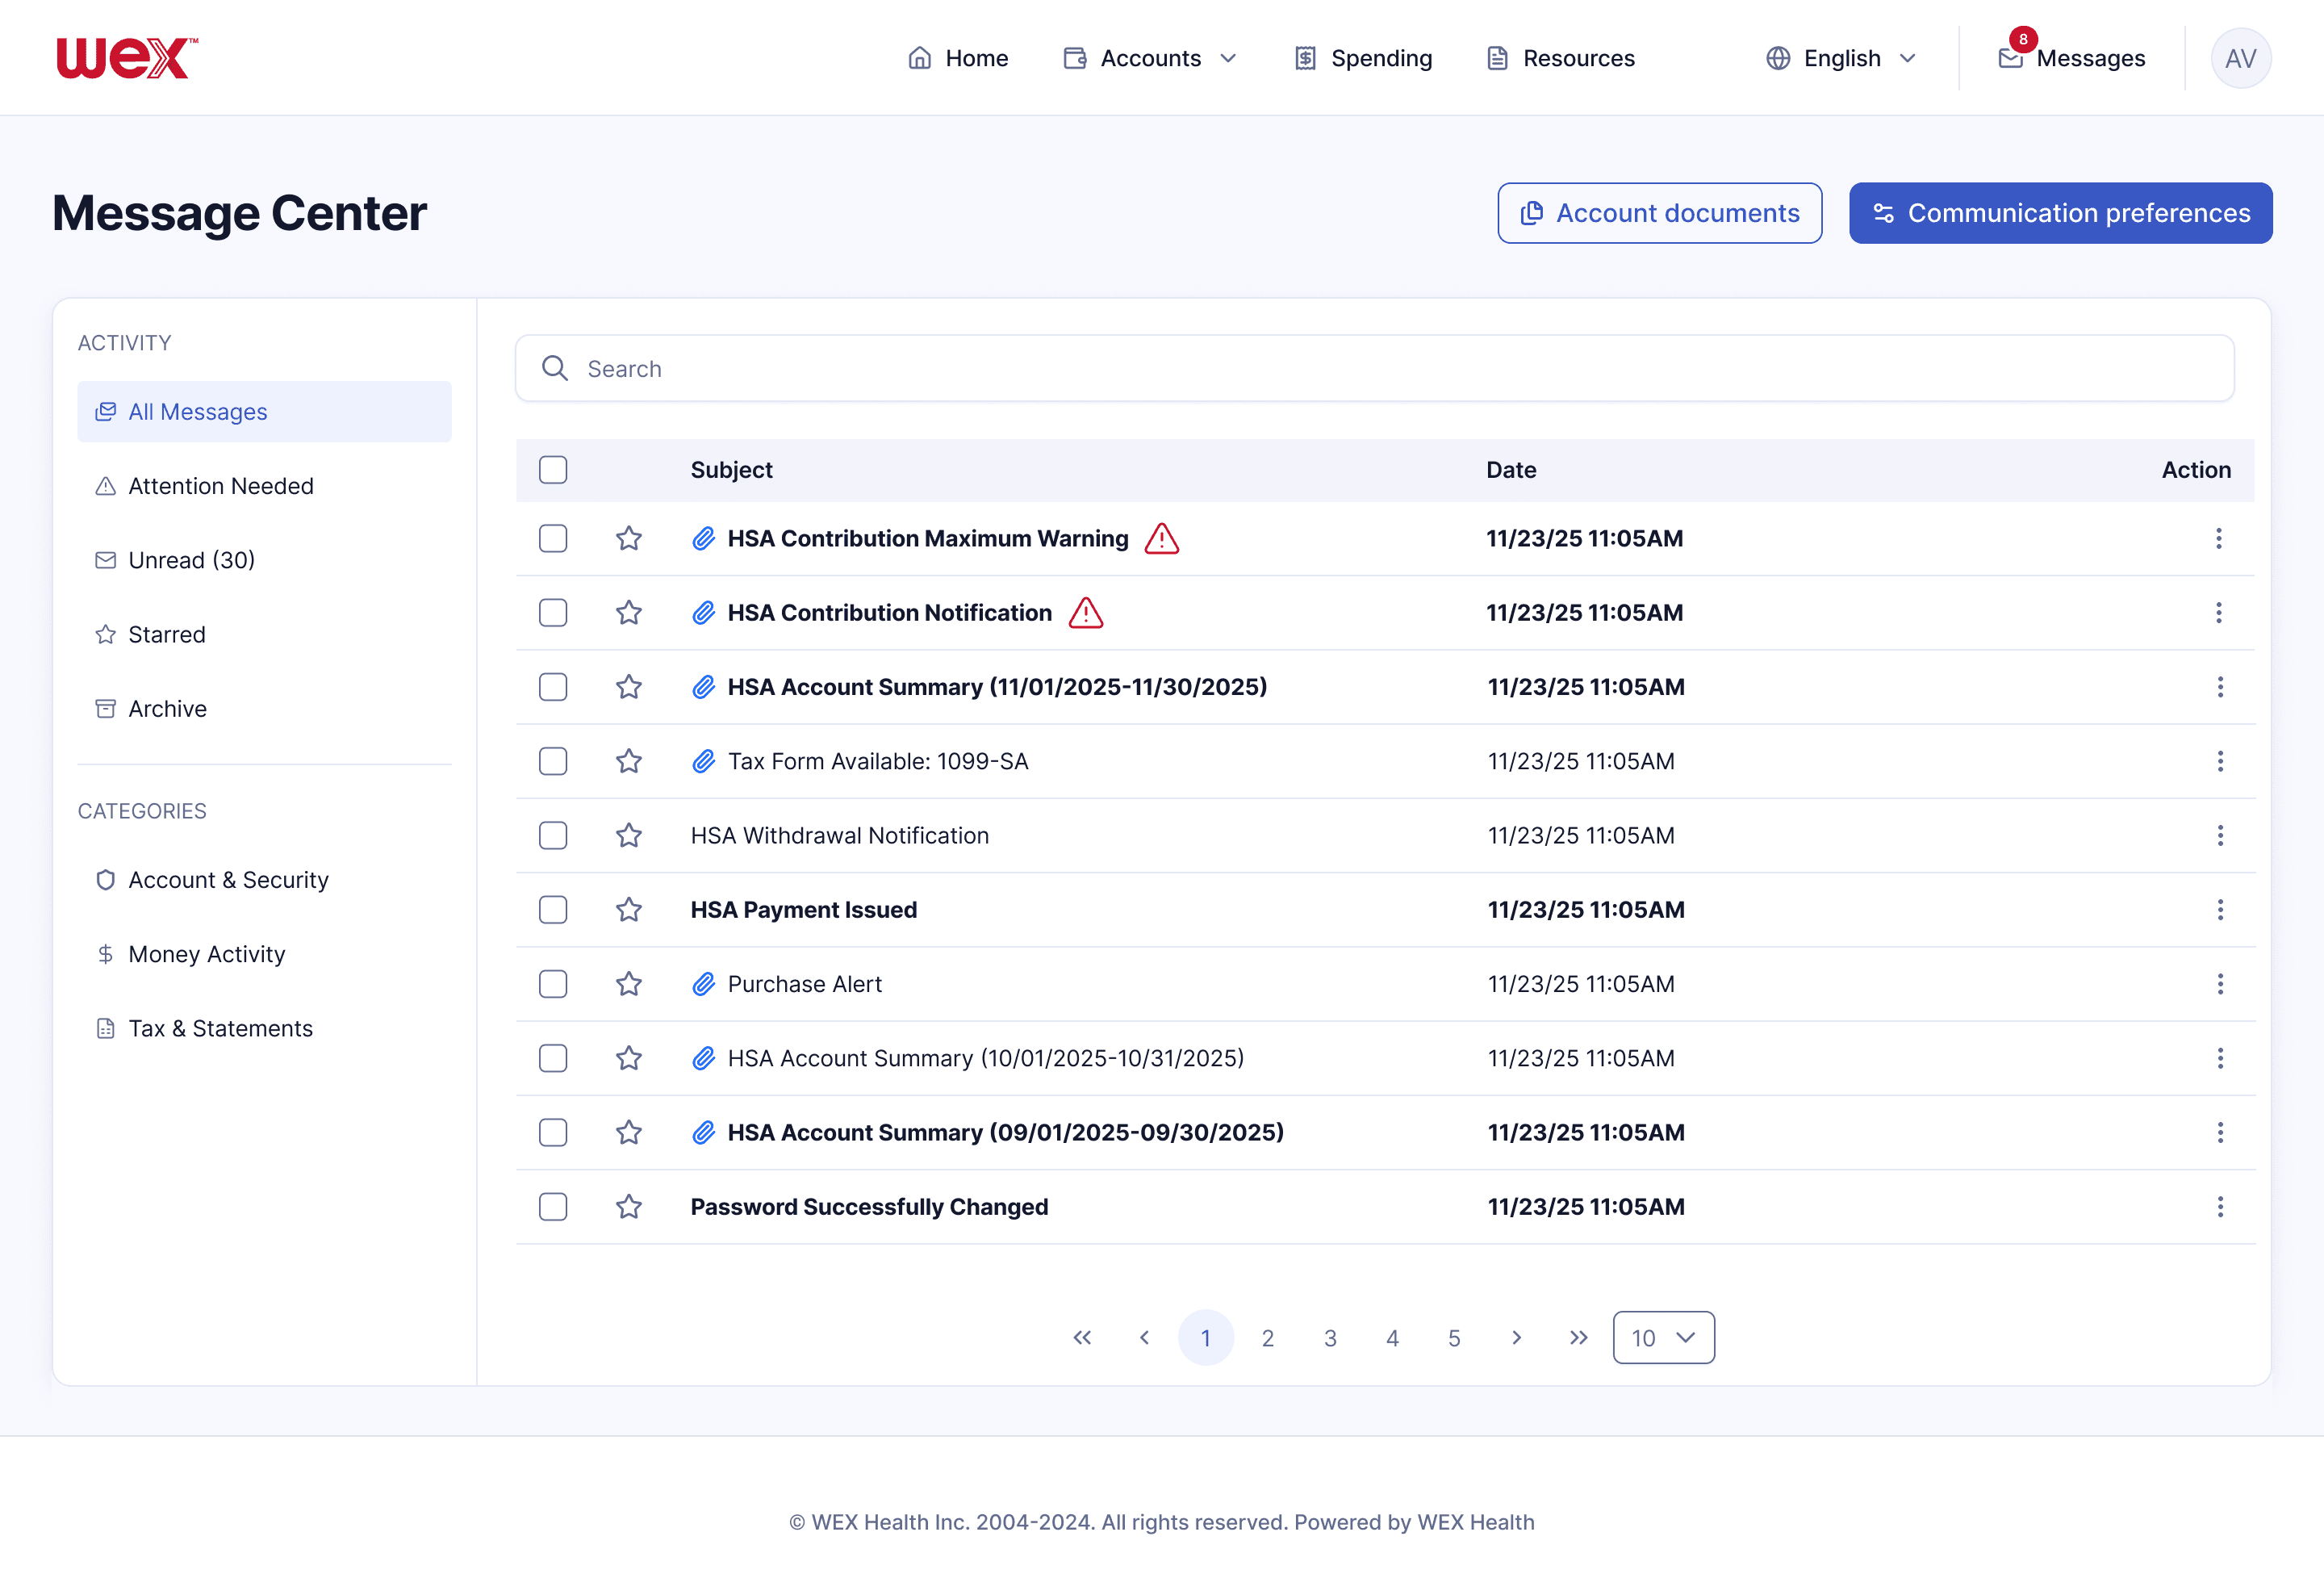This screenshot has height=1595, width=2324.
Task: Click attachment paperclip on Tax Form Available row
Action: coord(704,762)
